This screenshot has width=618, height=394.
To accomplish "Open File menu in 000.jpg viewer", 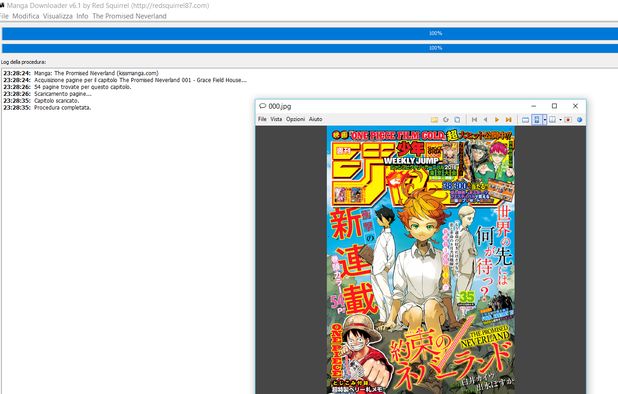I will [x=262, y=119].
